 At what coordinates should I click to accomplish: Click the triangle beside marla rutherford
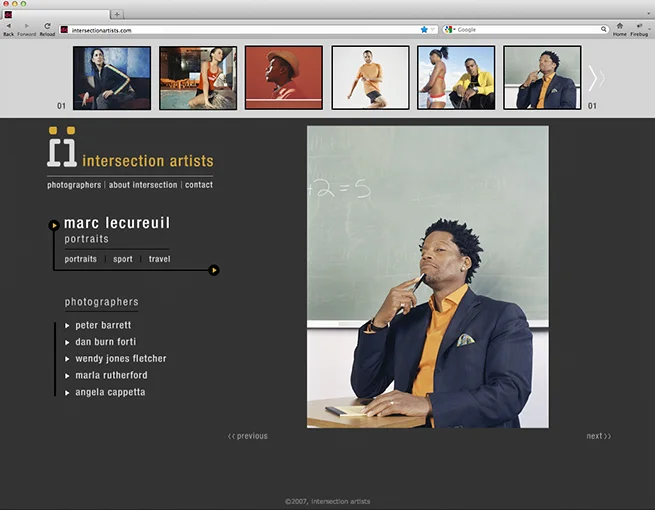pos(67,376)
